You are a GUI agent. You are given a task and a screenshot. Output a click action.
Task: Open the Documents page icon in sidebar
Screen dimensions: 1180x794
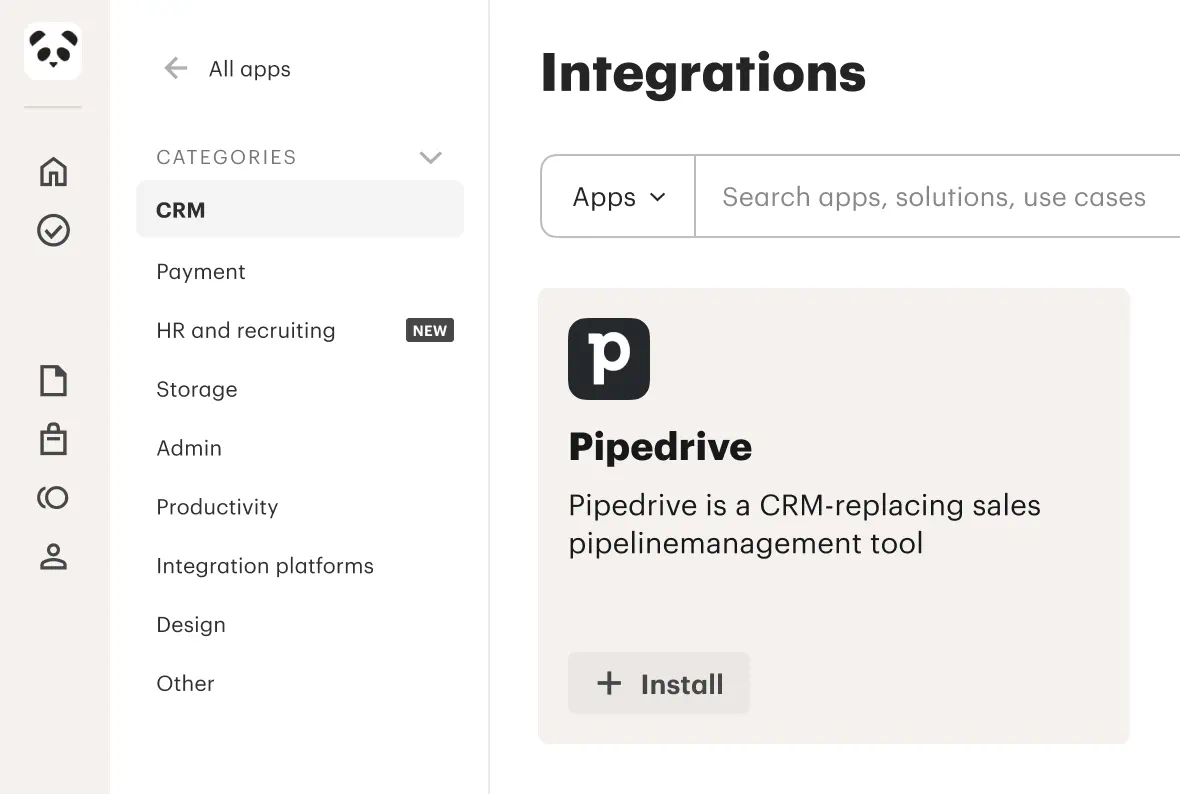pos(53,380)
